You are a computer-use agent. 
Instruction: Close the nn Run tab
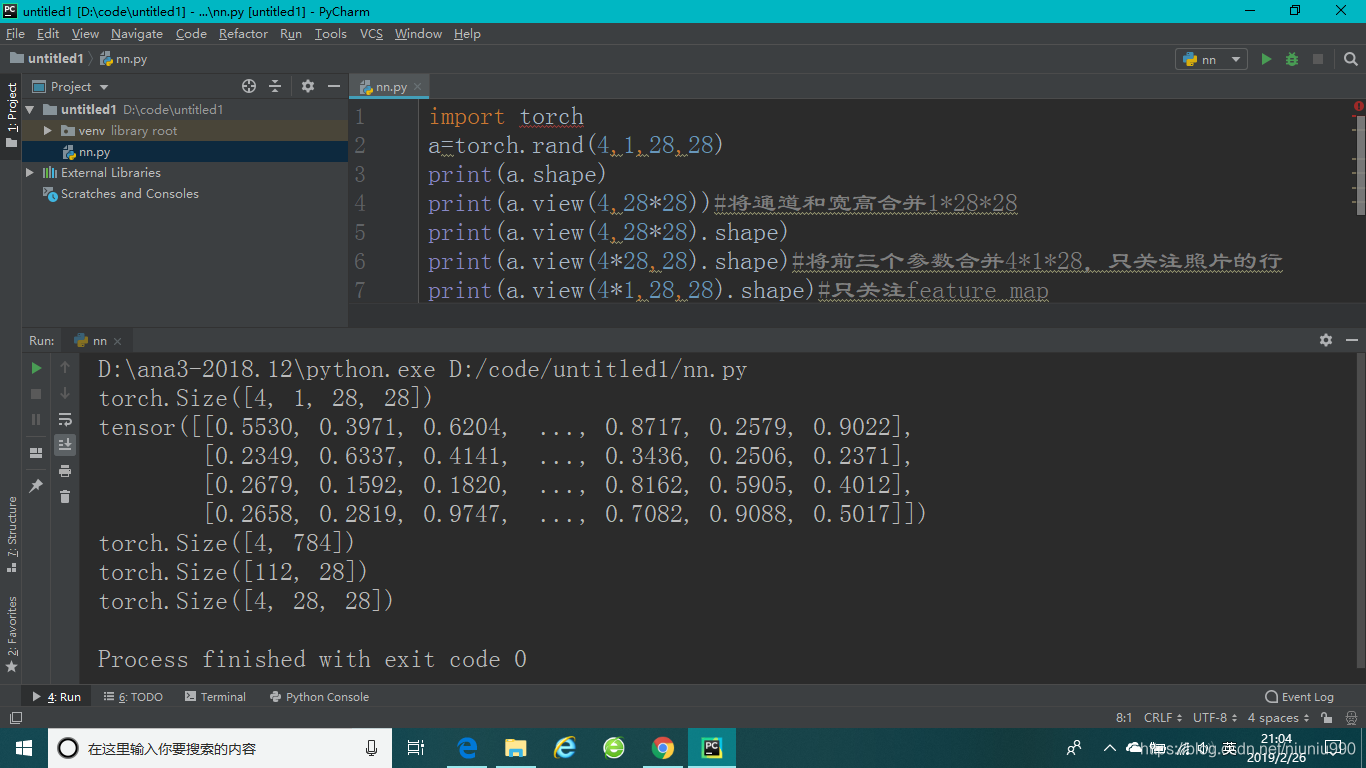pyautogui.click(x=117, y=341)
